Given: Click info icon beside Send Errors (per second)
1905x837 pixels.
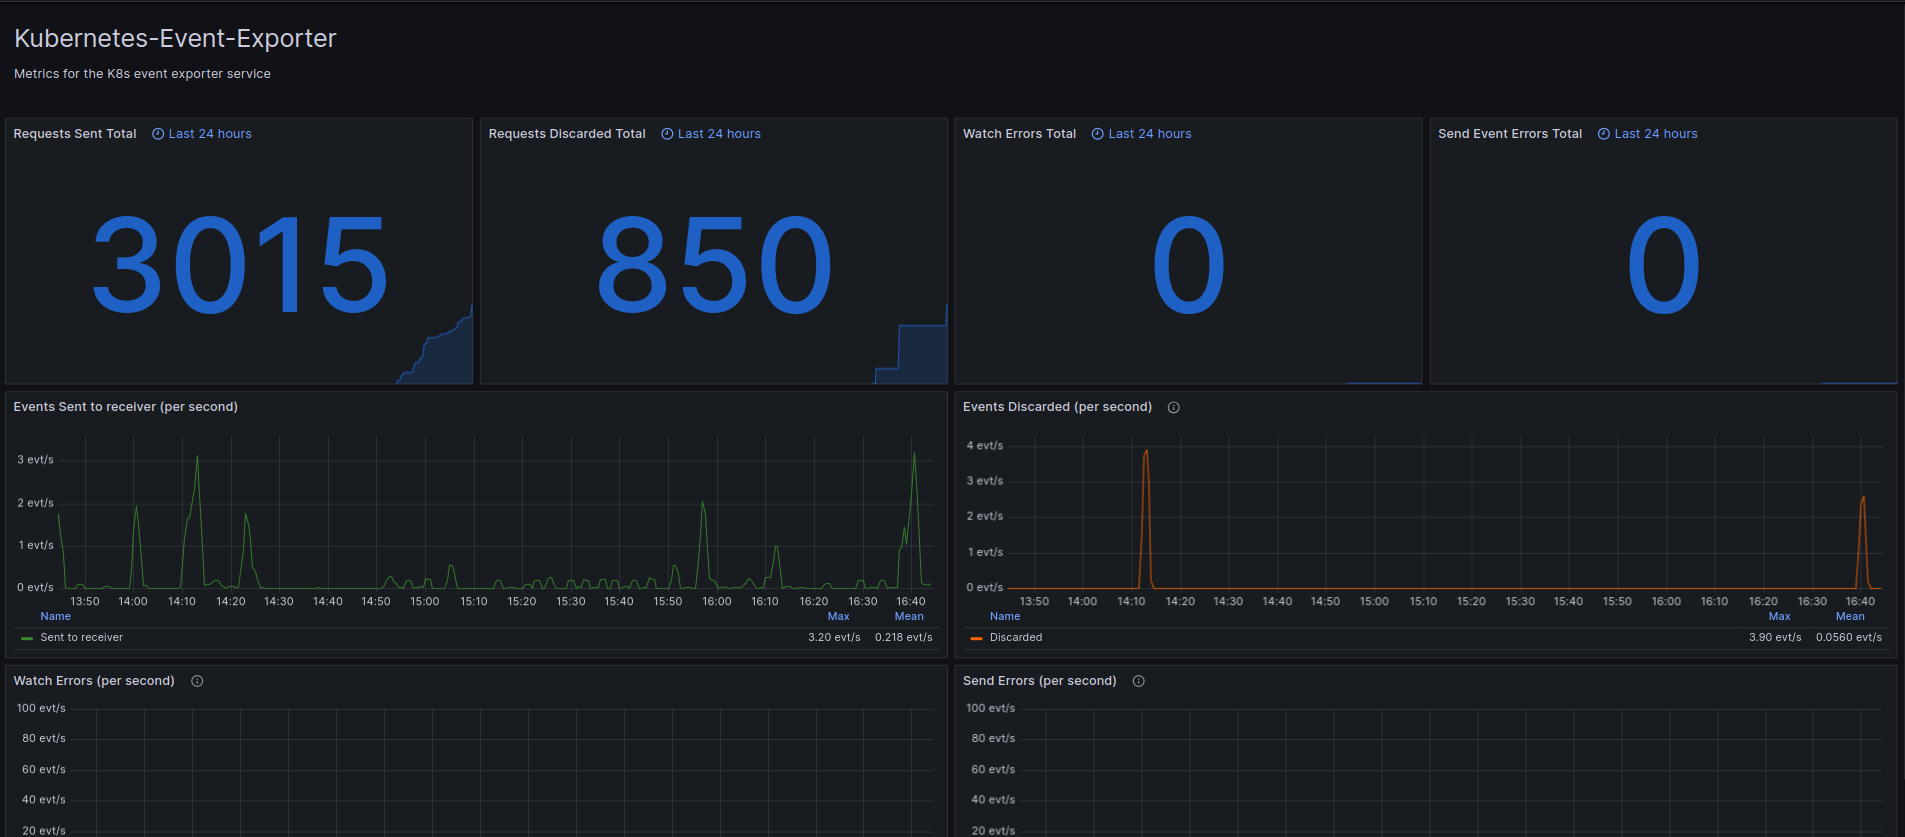Looking at the screenshot, I should pos(1138,681).
